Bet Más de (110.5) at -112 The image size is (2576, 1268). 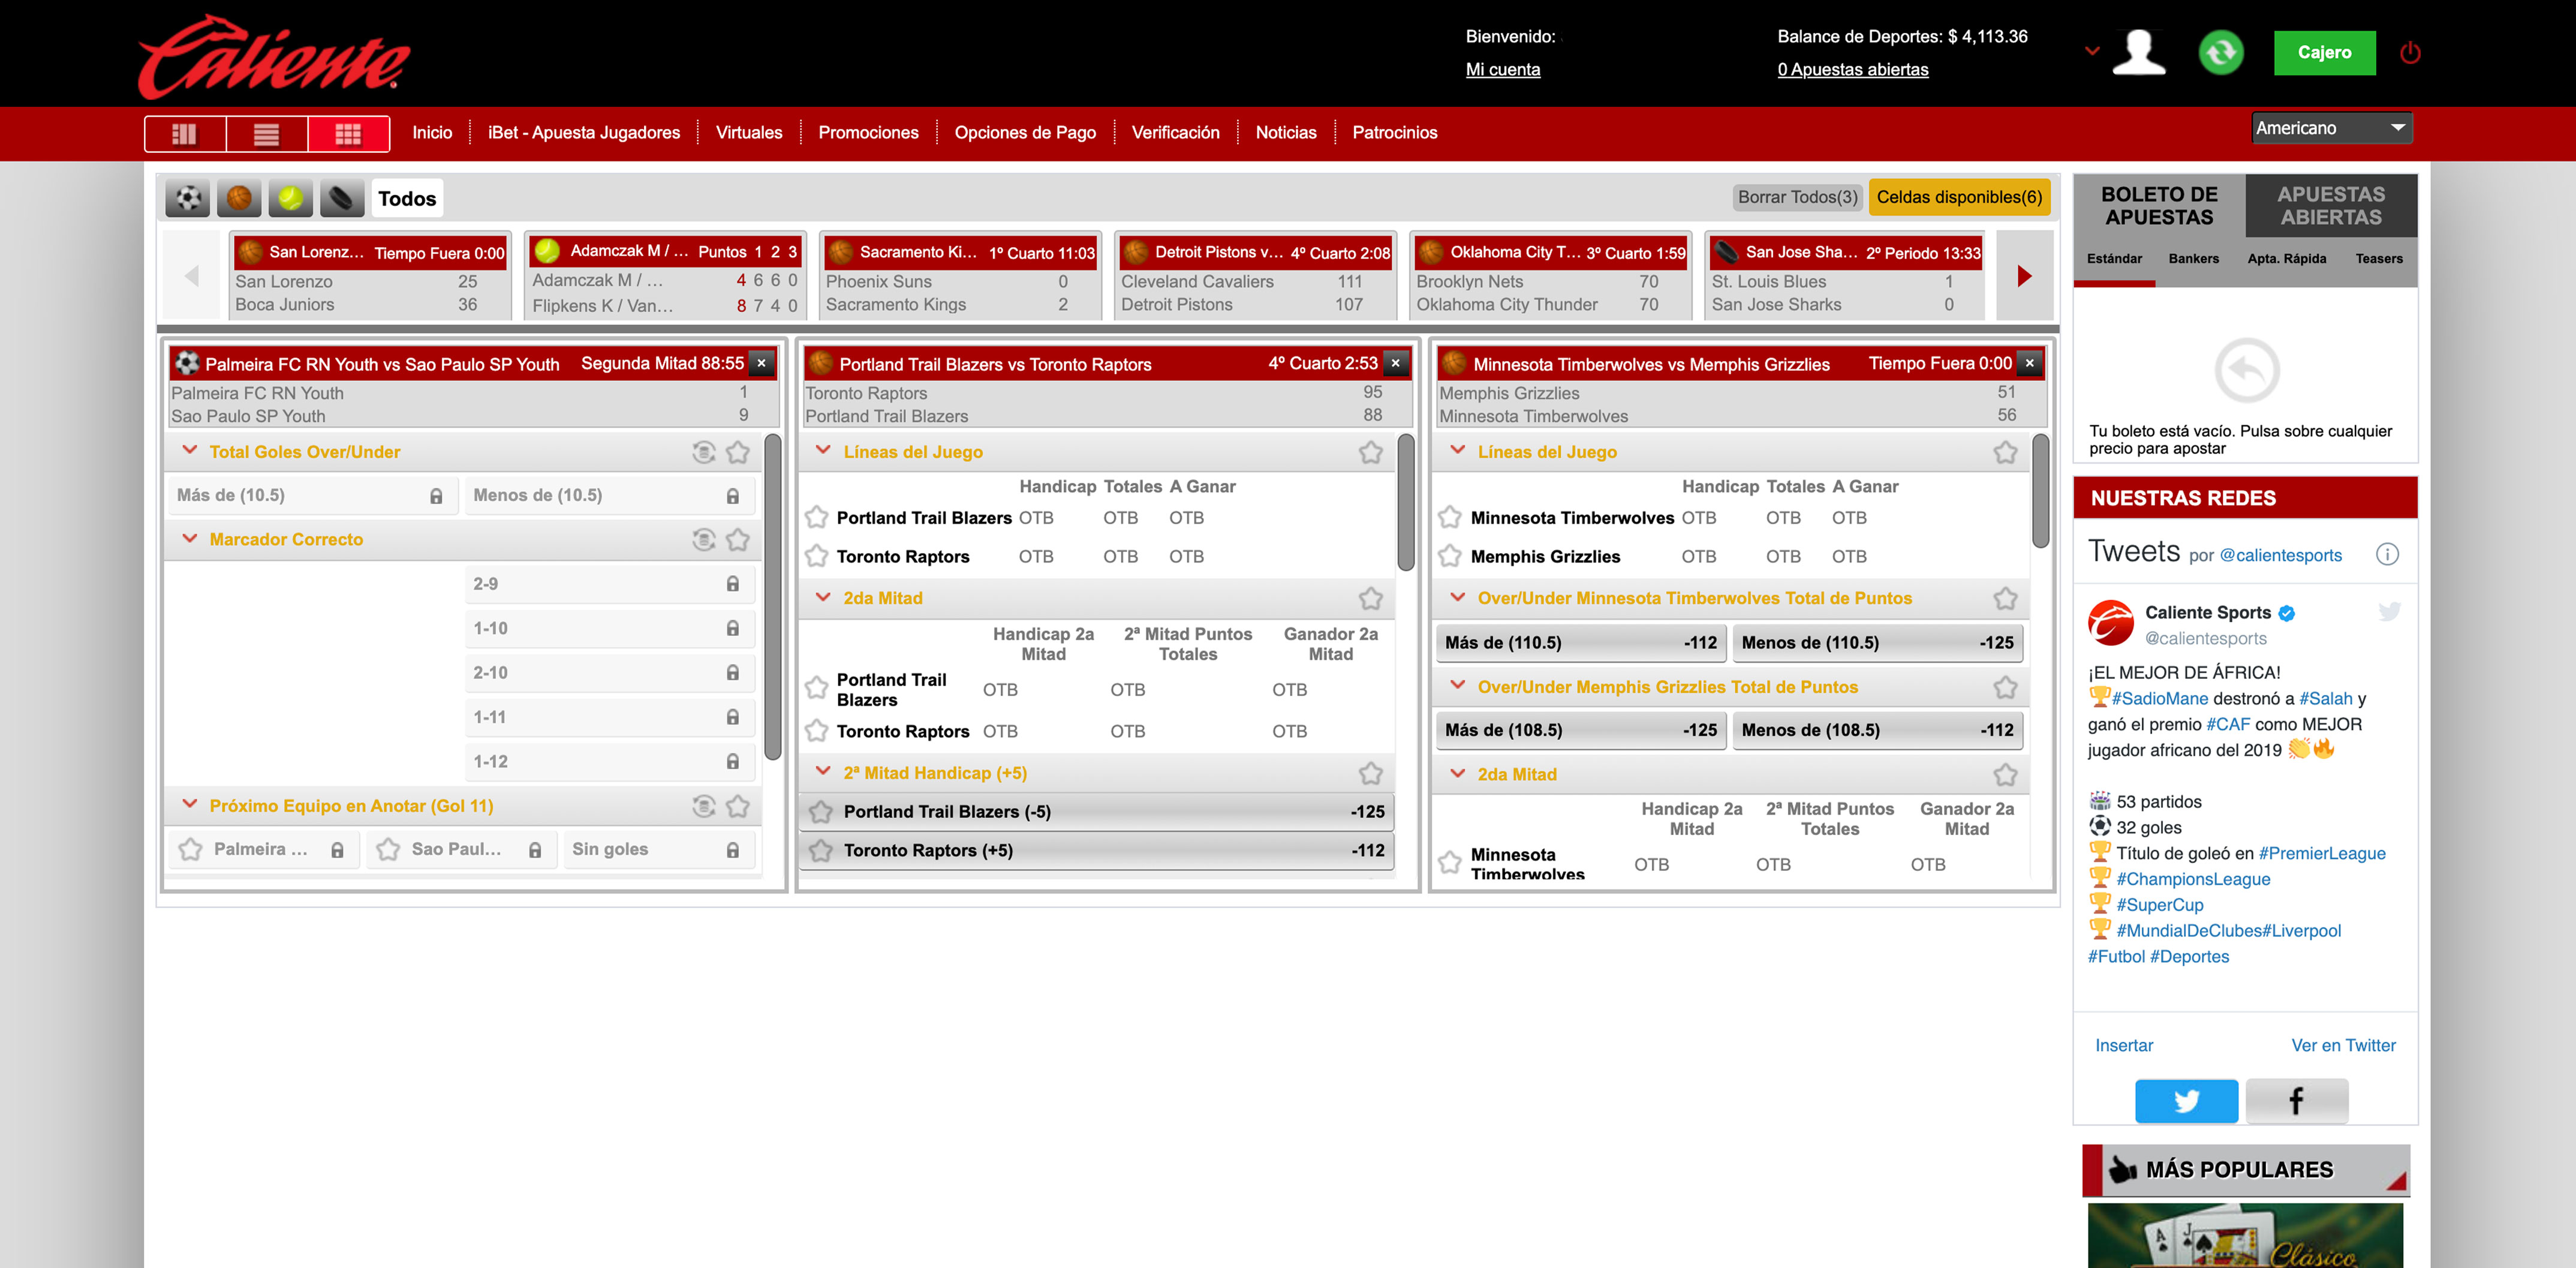click(x=1580, y=643)
